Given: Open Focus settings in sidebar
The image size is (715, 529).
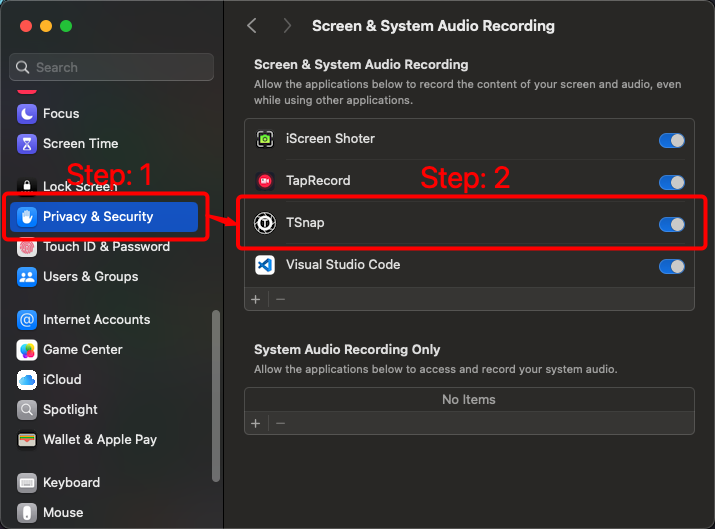Looking at the screenshot, I should [60, 113].
